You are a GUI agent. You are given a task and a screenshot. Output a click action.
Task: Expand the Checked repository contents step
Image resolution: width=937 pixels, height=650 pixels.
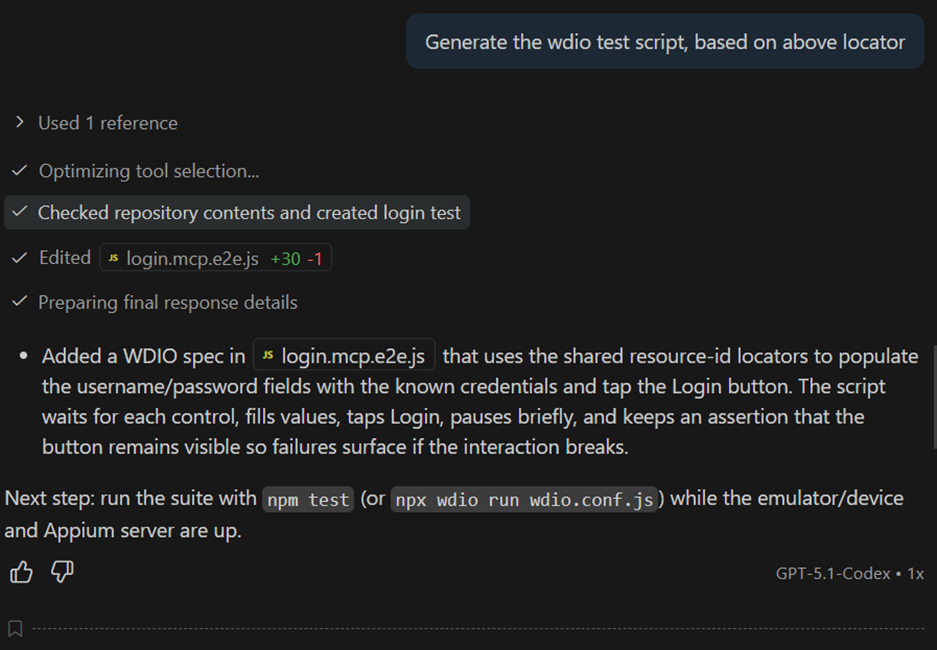tap(249, 213)
